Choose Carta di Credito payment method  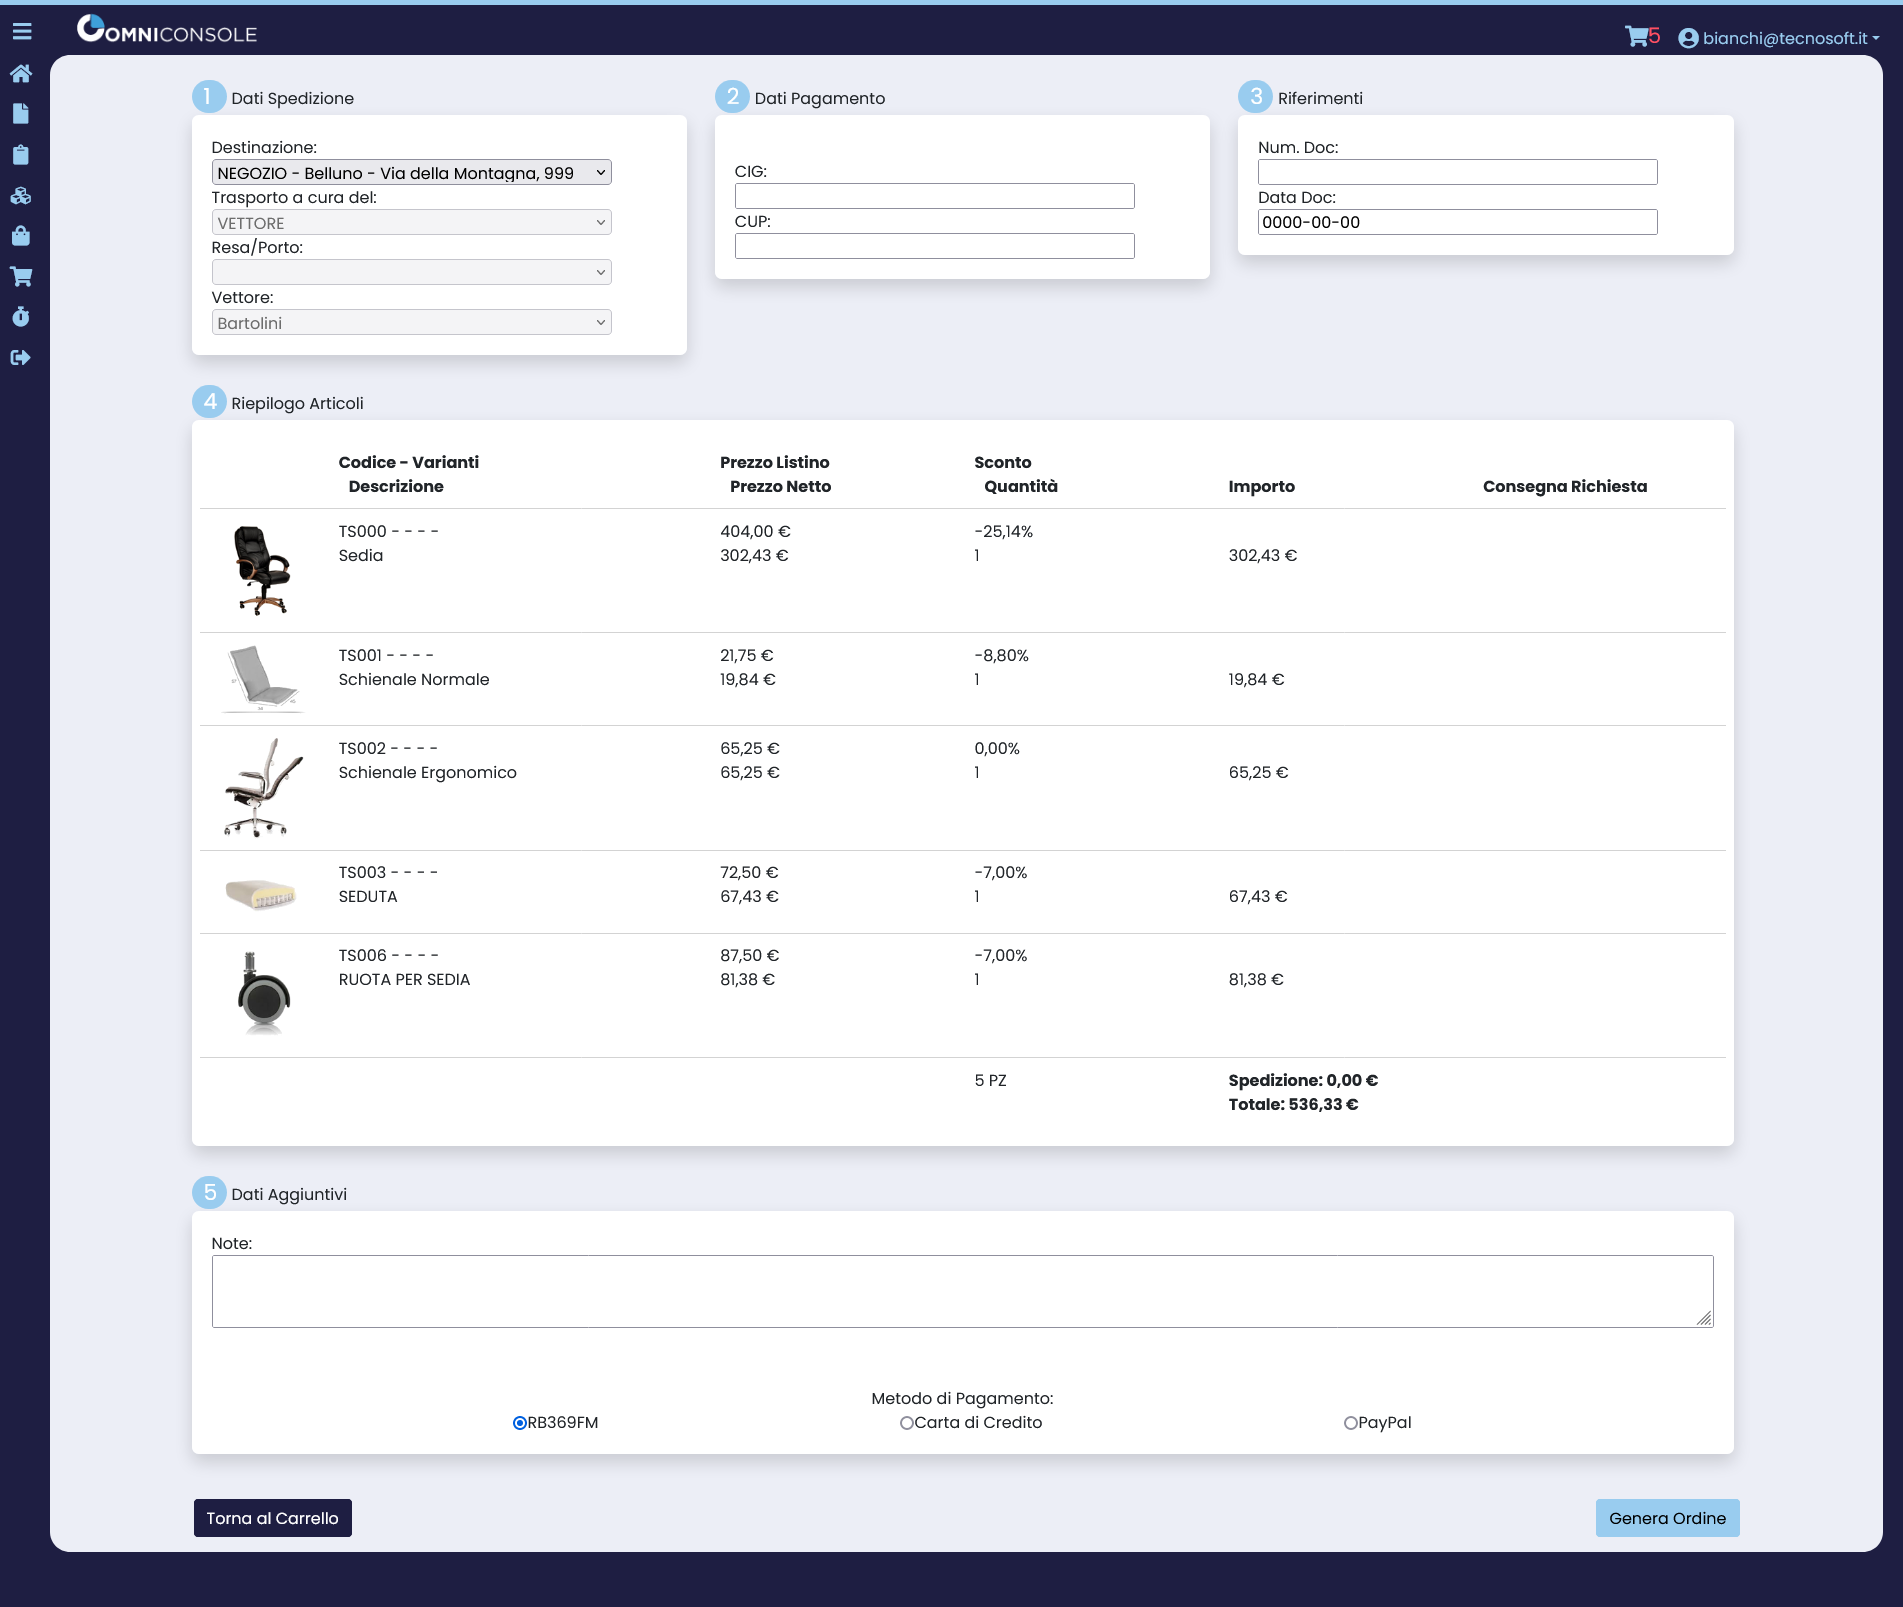click(x=907, y=1422)
